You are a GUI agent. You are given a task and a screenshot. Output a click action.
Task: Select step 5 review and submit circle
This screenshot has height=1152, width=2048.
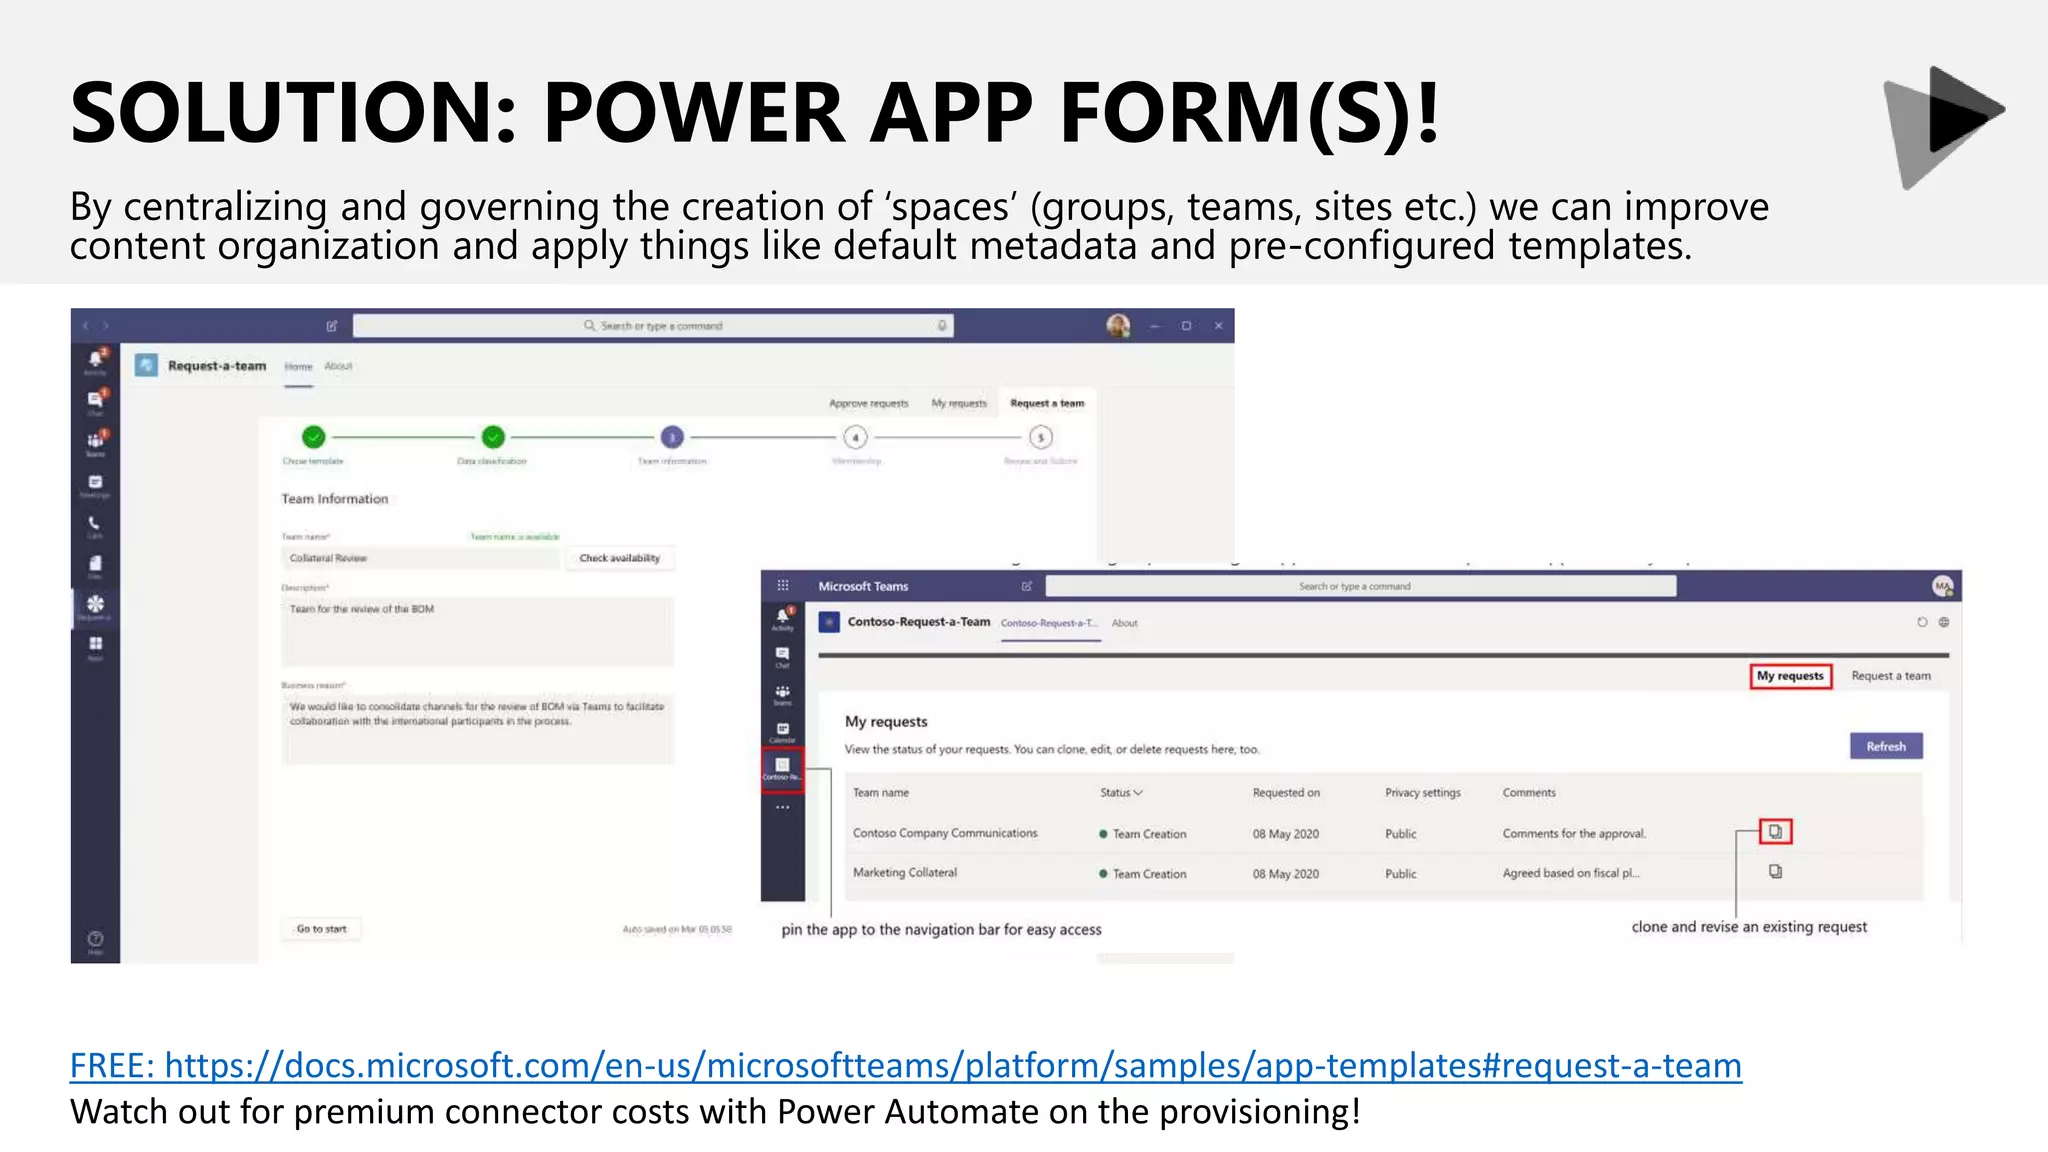tap(1041, 437)
